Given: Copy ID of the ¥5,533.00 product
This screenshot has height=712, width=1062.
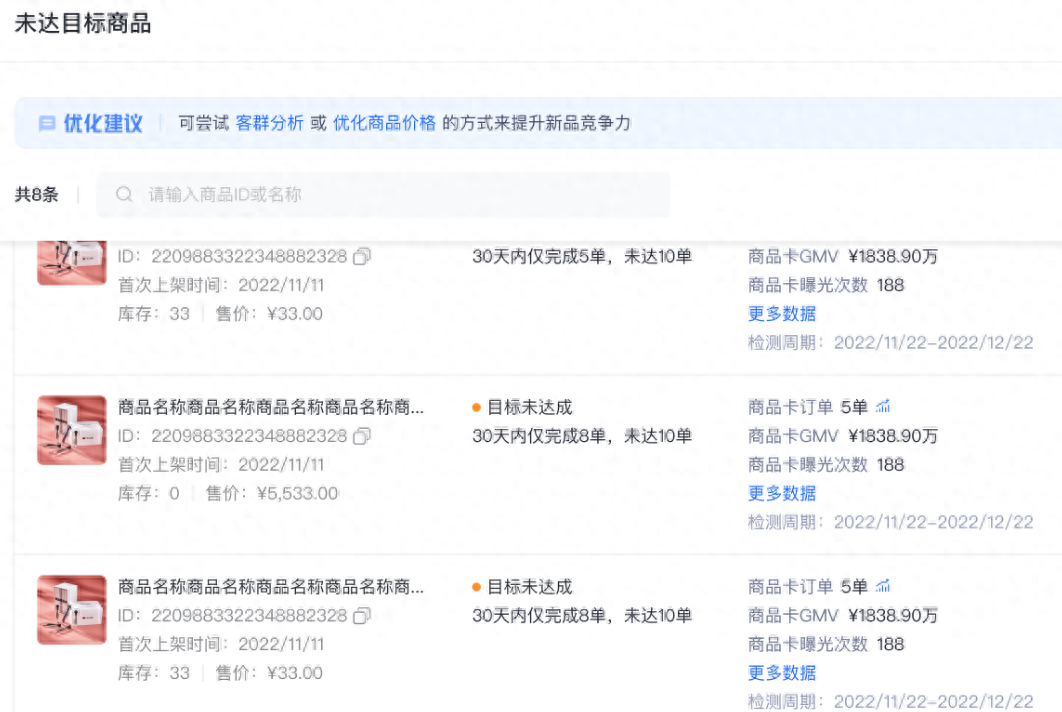Looking at the screenshot, I should pos(362,436).
